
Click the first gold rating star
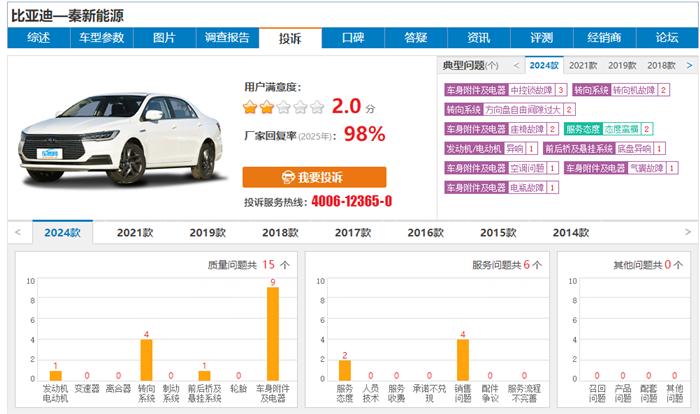point(250,107)
